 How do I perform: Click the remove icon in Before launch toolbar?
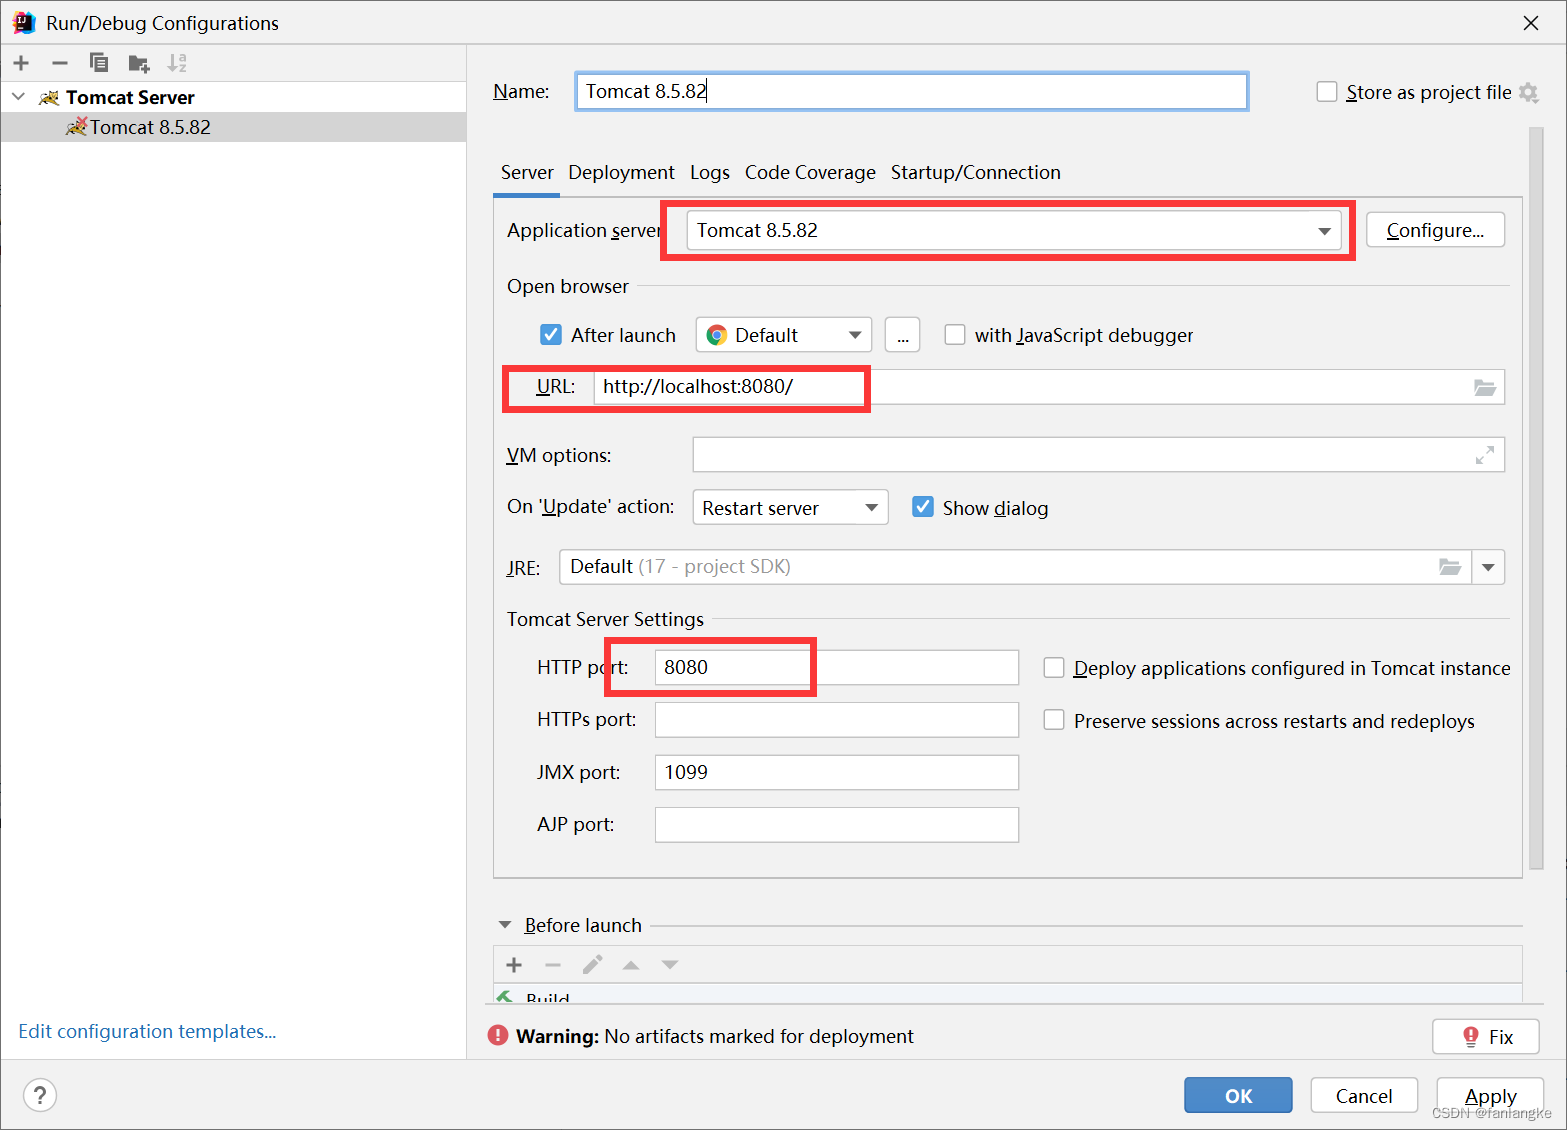pyautogui.click(x=553, y=965)
